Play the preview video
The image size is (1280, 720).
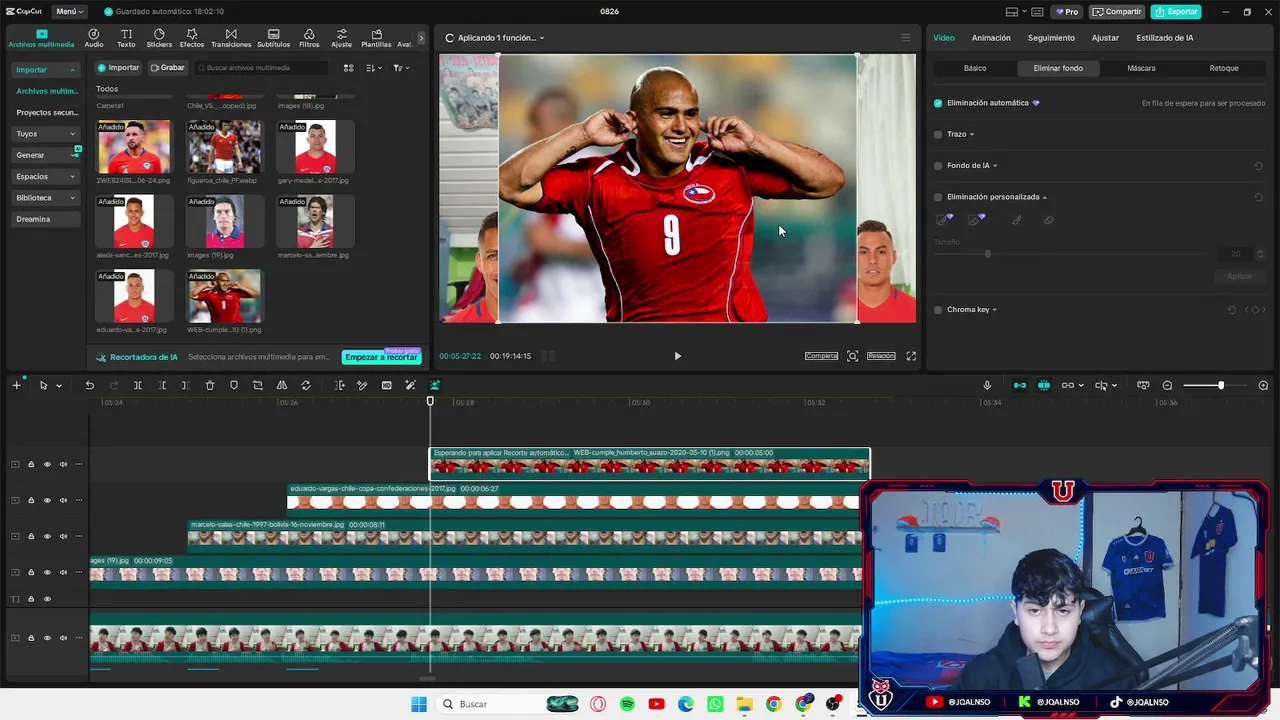coord(677,356)
